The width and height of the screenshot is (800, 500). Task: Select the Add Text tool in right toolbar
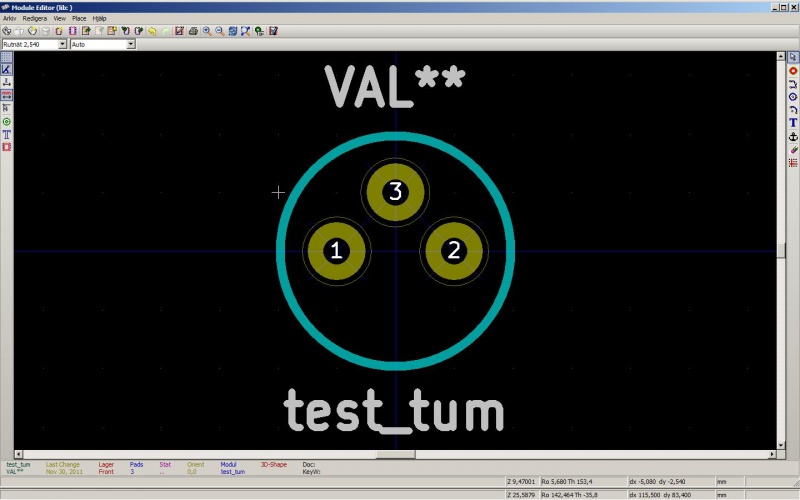pos(793,122)
